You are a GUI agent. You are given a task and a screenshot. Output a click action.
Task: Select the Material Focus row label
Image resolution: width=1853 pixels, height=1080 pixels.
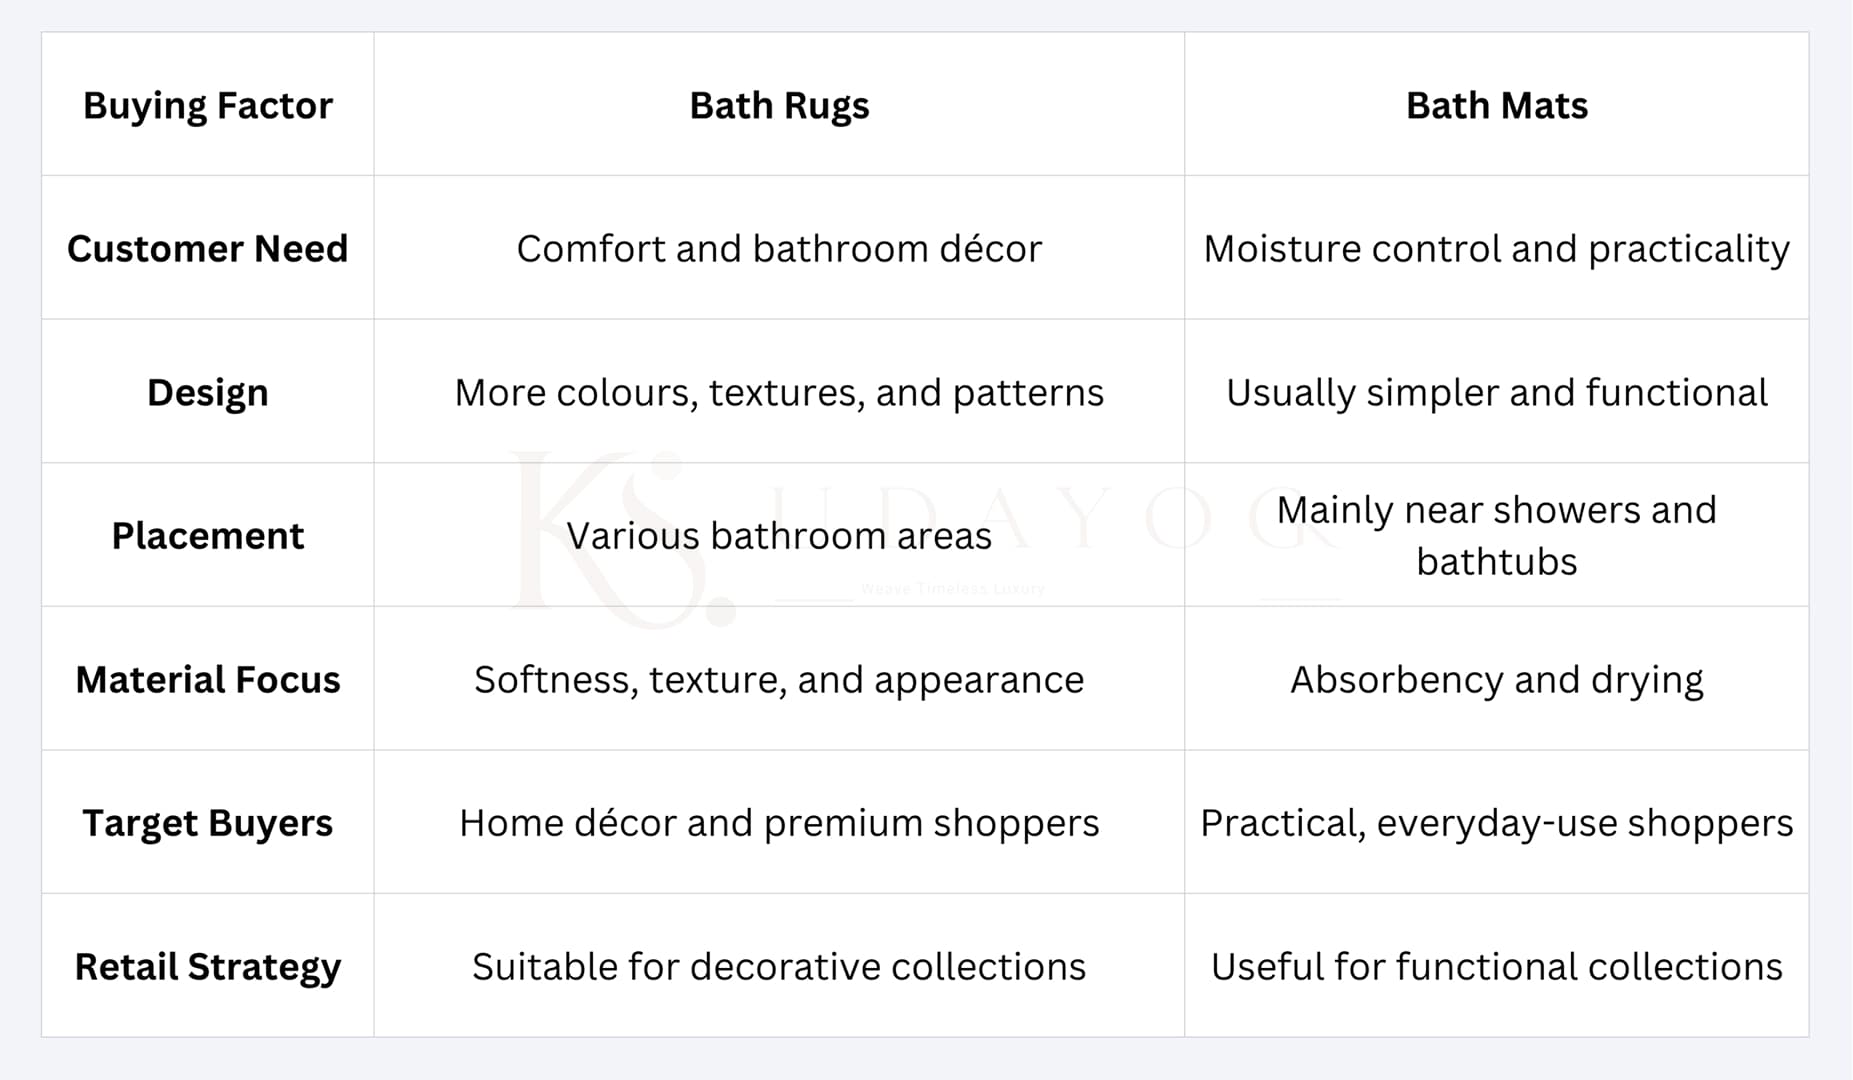208,679
